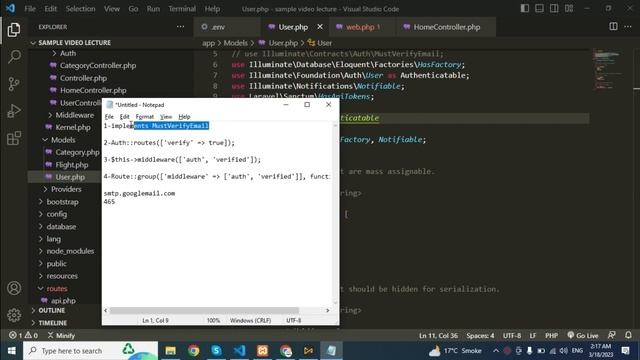Image resolution: width=640 pixels, height=360 pixels.
Task: Show errors and warnings in status bar
Action: click(x=23, y=336)
